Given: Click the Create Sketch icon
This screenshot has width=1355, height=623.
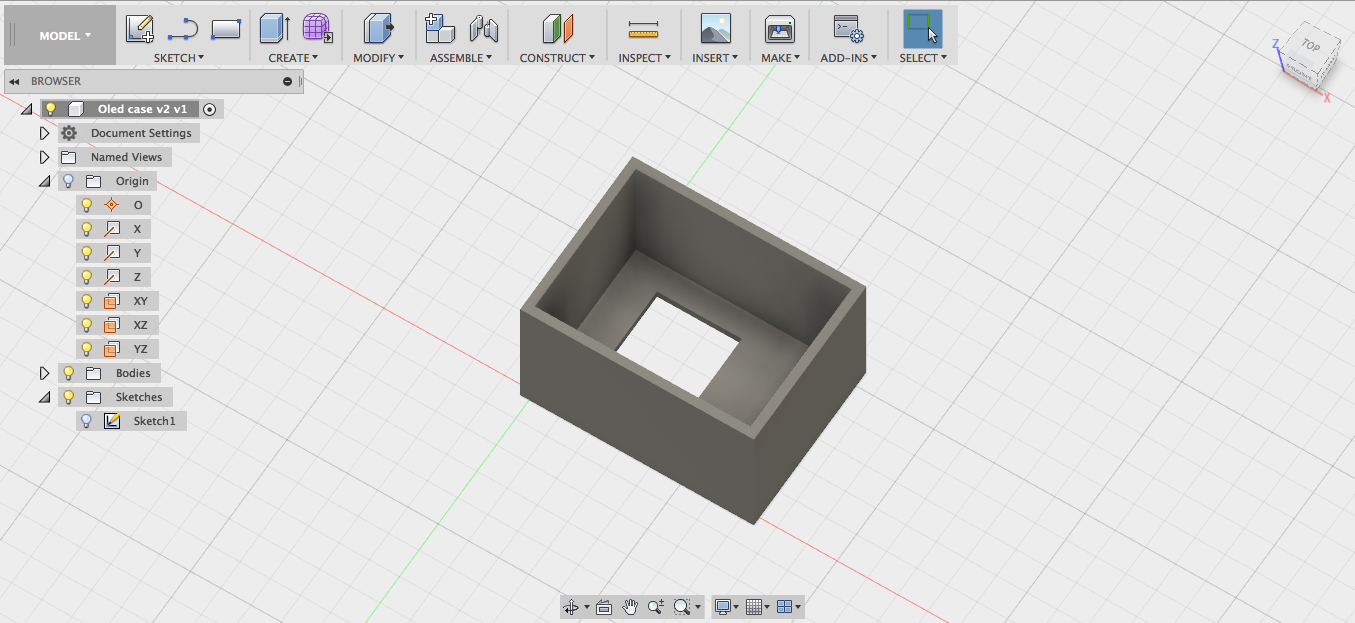Looking at the screenshot, I should (x=140, y=29).
